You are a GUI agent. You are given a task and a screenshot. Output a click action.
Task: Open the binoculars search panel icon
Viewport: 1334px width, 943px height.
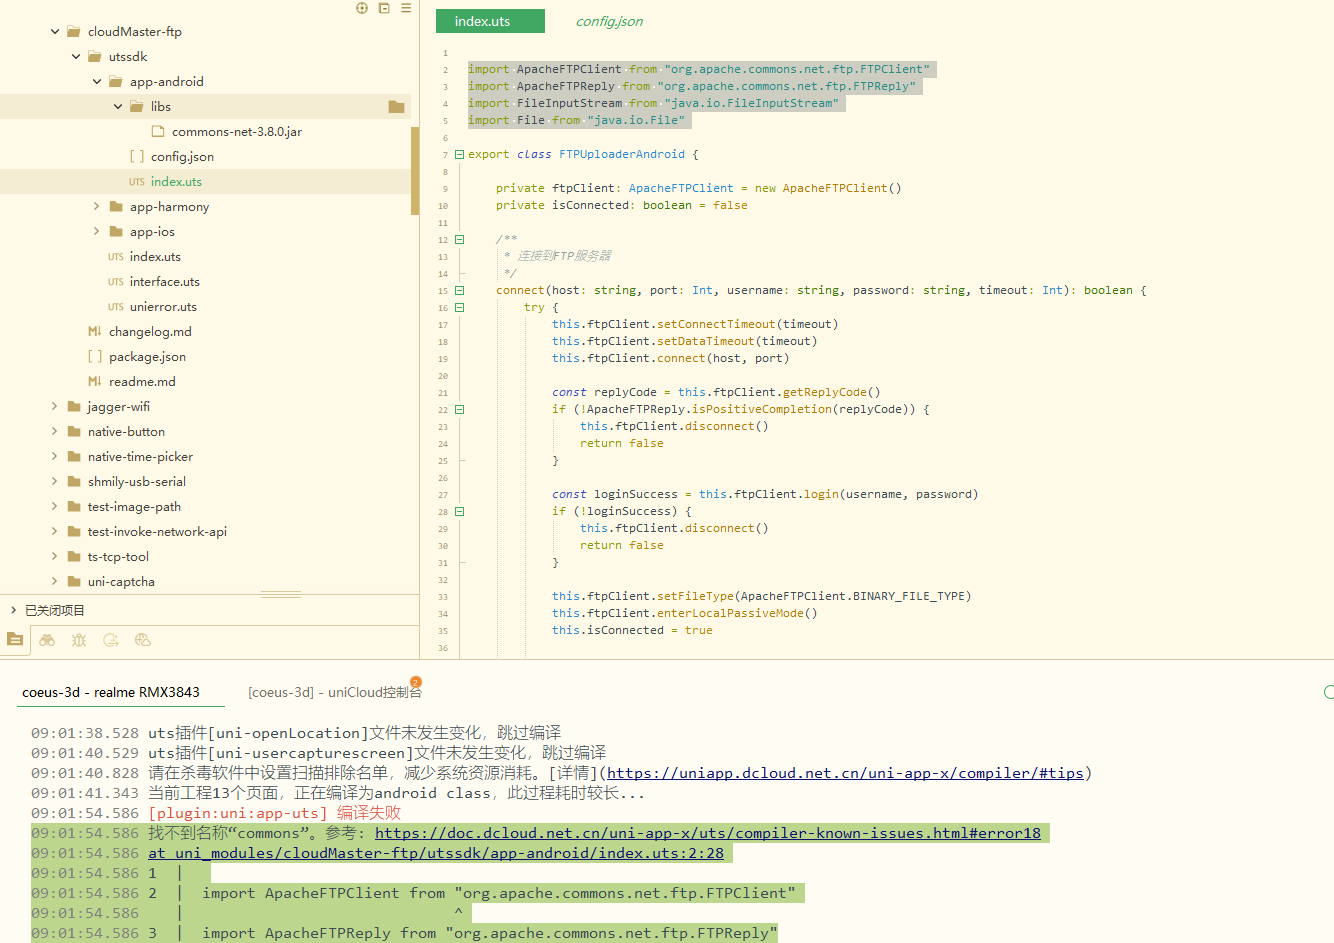[47, 640]
